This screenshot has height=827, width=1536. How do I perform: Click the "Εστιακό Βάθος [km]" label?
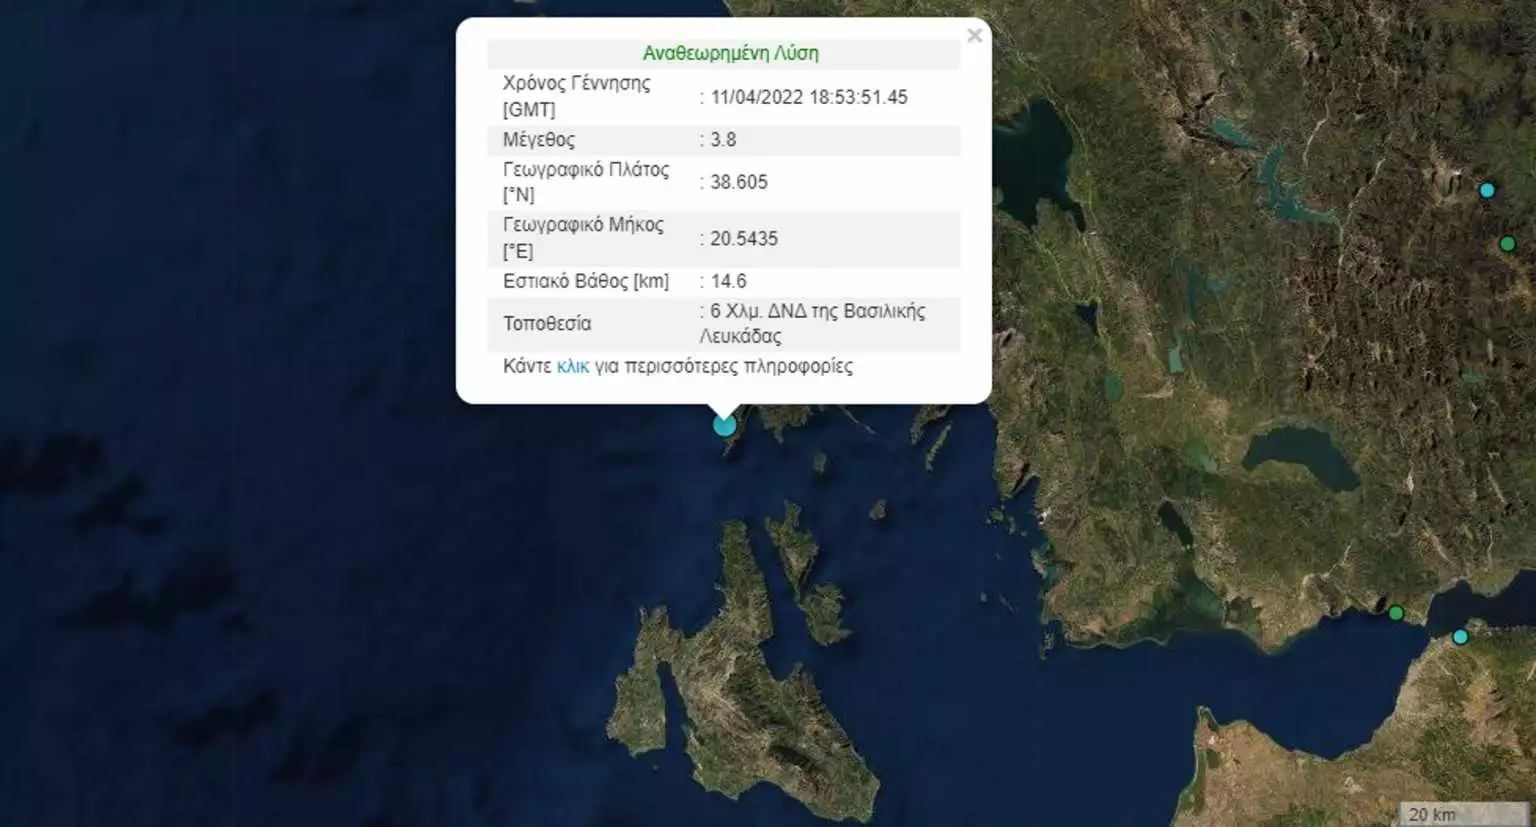pos(586,281)
